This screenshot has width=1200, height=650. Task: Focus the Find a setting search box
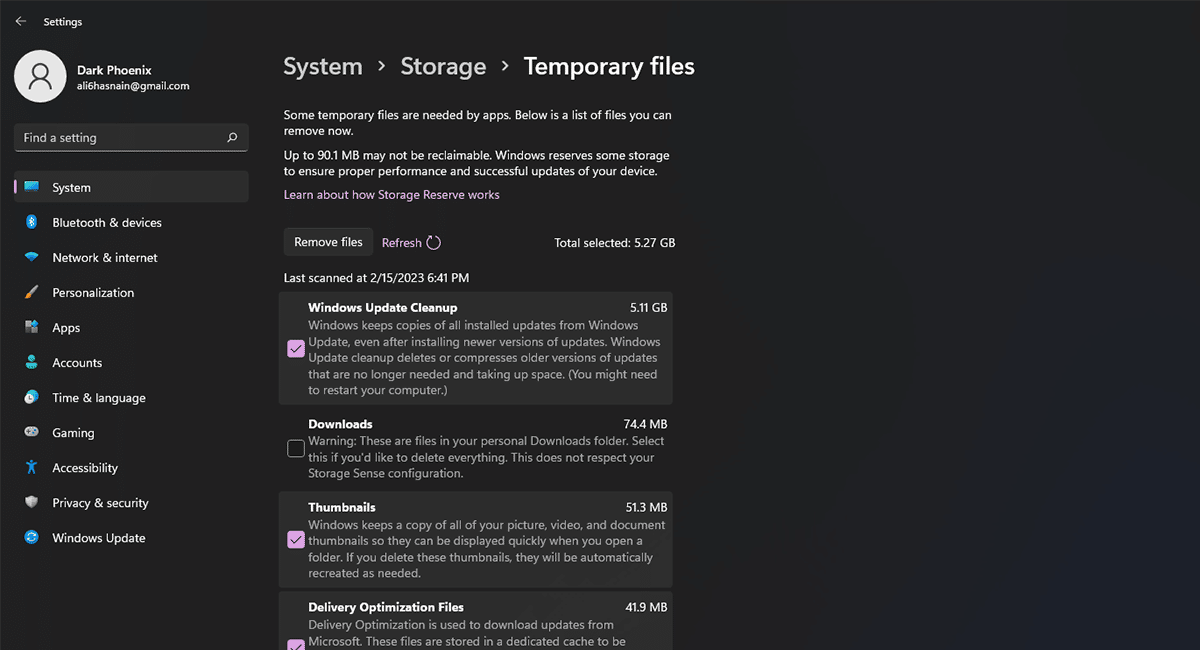click(120, 138)
